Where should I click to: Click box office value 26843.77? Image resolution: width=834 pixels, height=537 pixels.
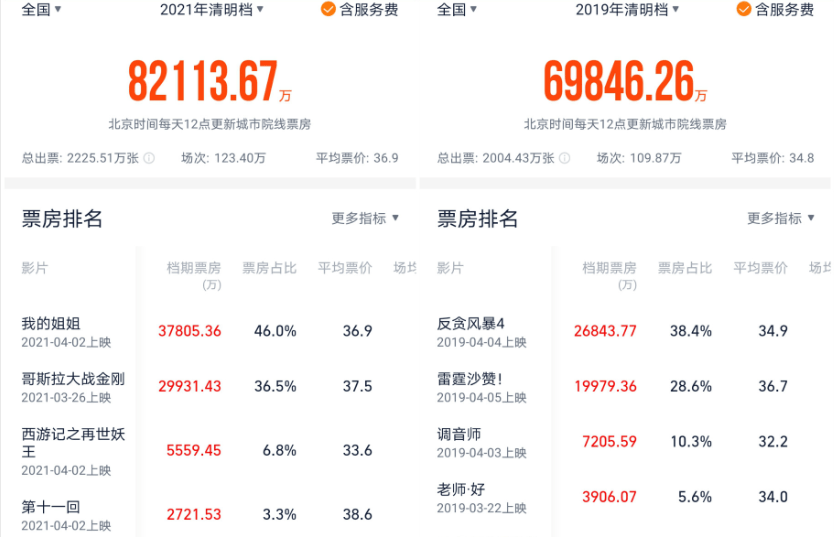[605, 331]
